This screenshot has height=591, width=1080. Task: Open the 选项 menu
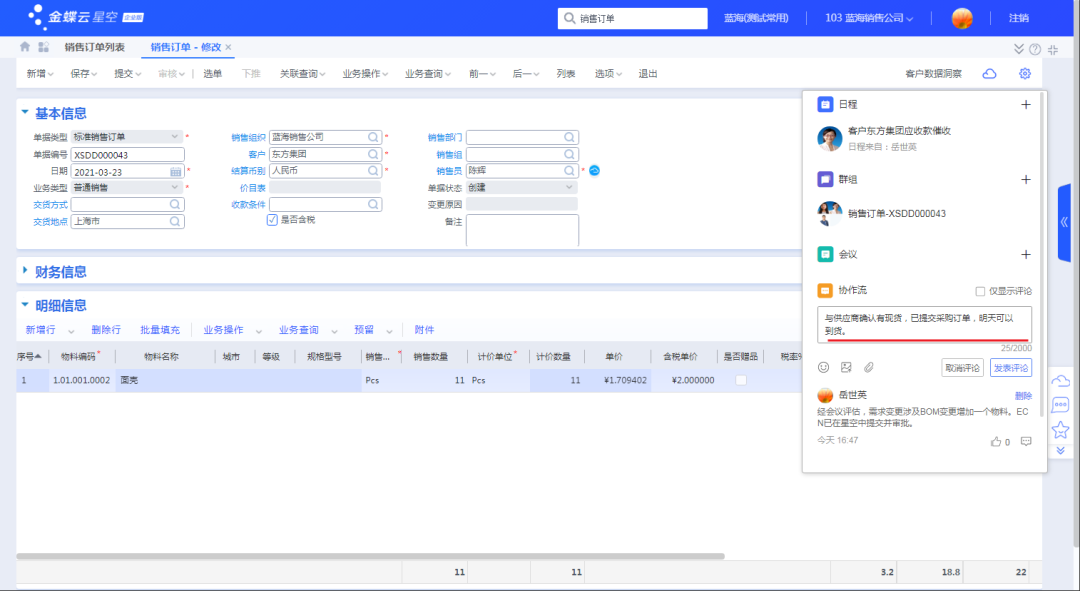(608, 74)
